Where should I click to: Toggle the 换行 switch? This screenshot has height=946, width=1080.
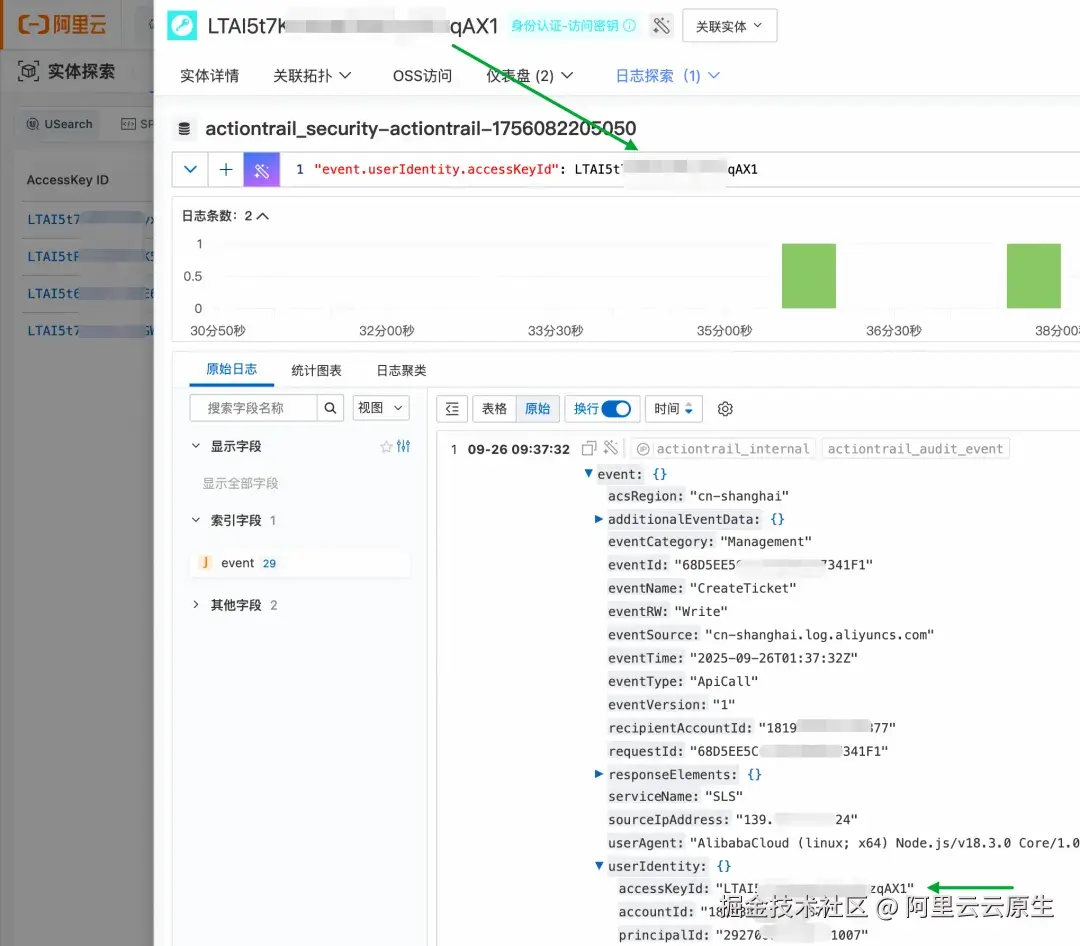coord(616,409)
